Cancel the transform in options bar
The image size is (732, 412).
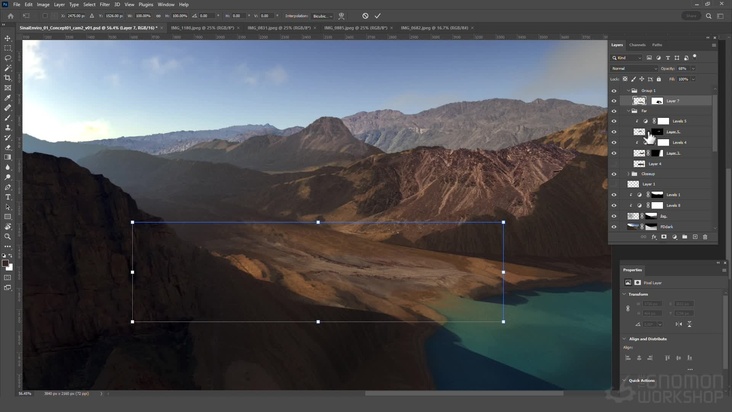click(365, 16)
